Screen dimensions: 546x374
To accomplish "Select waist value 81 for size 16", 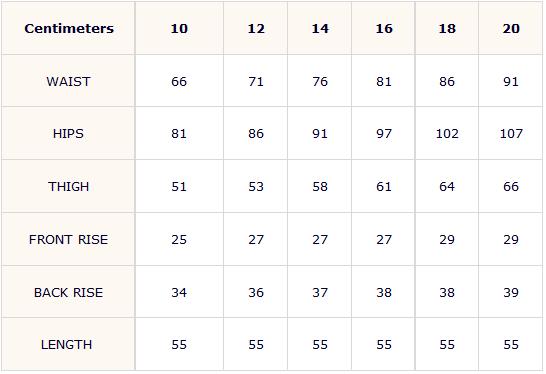I will click(384, 81).
